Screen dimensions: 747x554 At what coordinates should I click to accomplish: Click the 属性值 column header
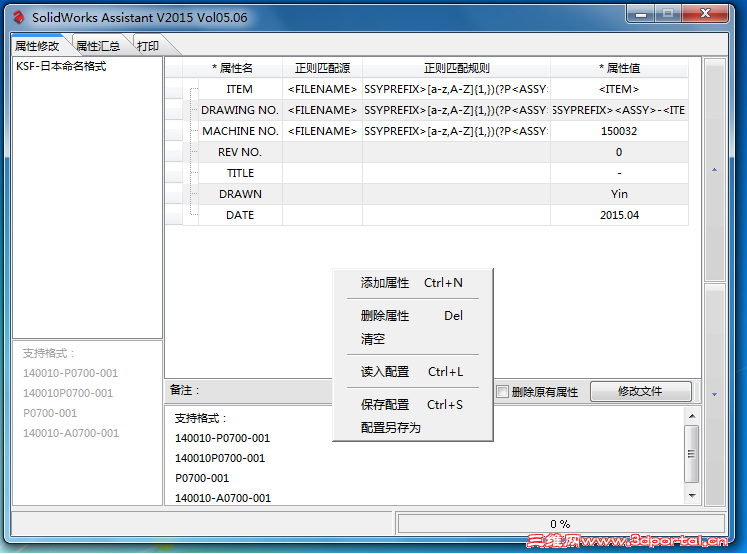tap(619, 68)
